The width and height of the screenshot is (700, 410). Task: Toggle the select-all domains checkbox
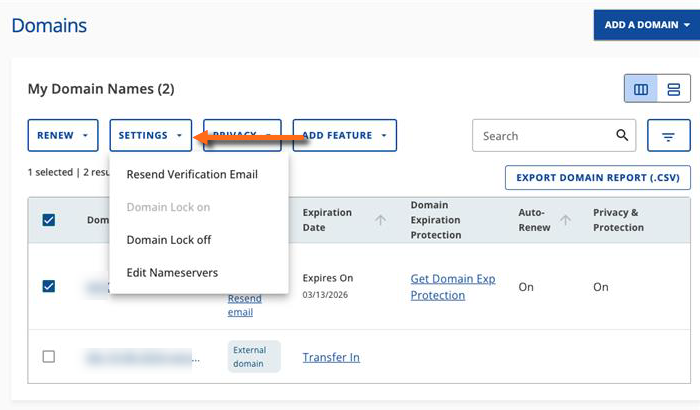49,220
